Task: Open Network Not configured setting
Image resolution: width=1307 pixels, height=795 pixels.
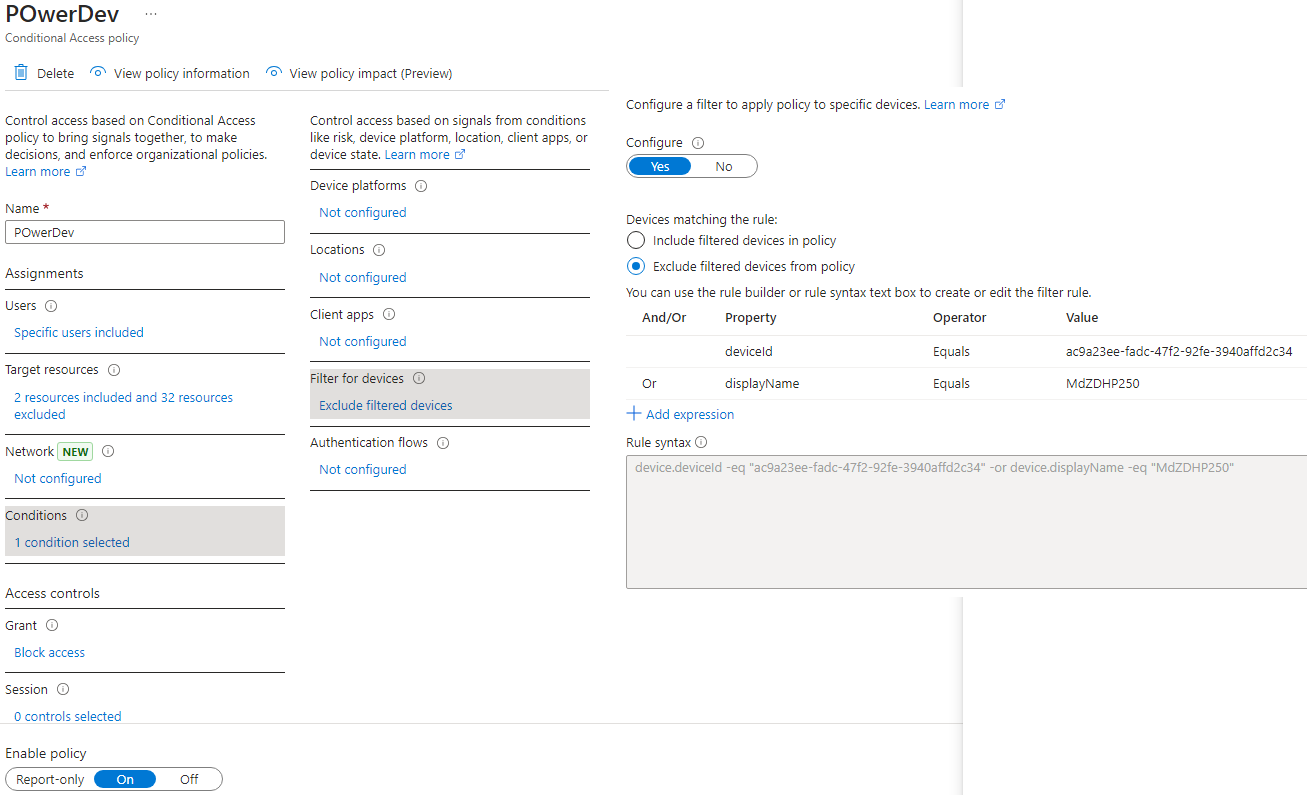Action: click(x=58, y=479)
